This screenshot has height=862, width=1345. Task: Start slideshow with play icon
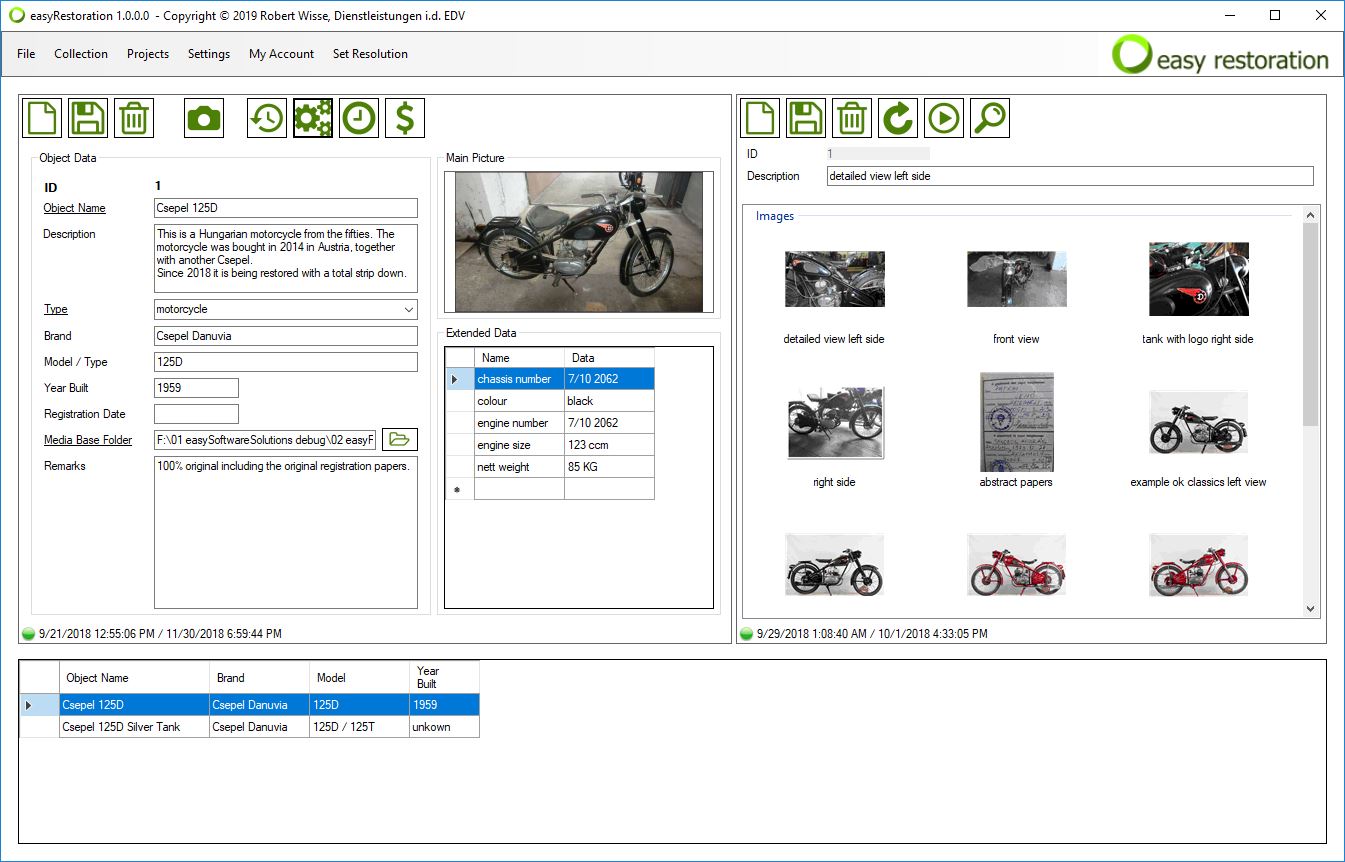click(944, 118)
